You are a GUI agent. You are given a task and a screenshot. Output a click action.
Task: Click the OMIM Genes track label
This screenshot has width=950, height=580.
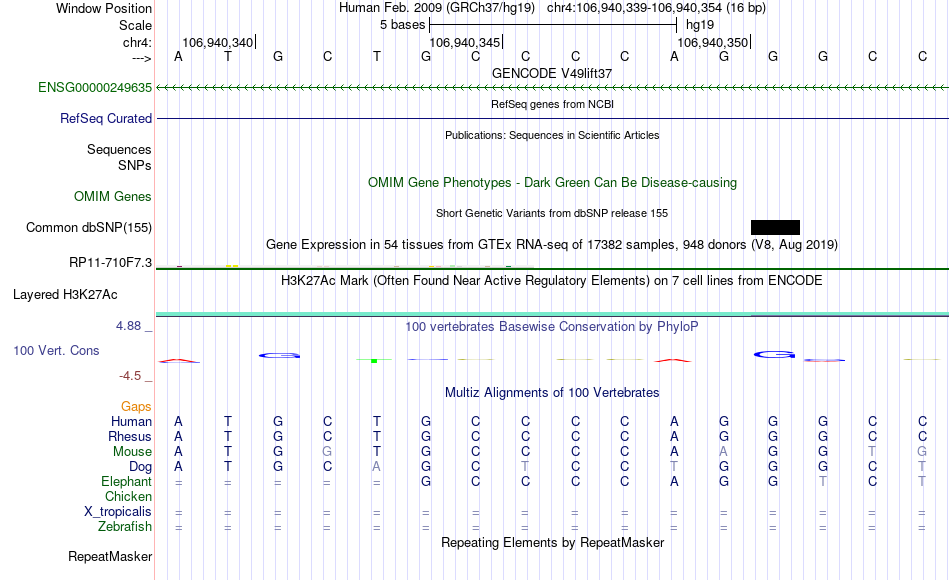click(113, 196)
